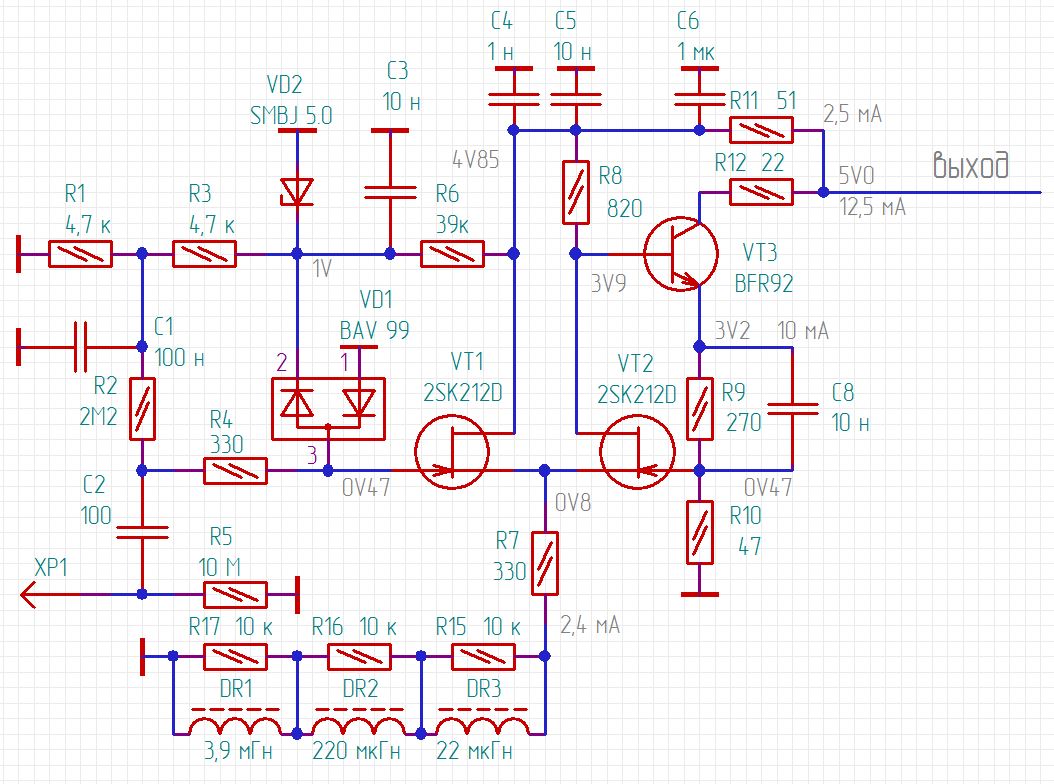The height and width of the screenshot is (784, 1054).
Task: Click the VD2 SMBJ 5.0 diode symbol
Action: coord(297,191)
